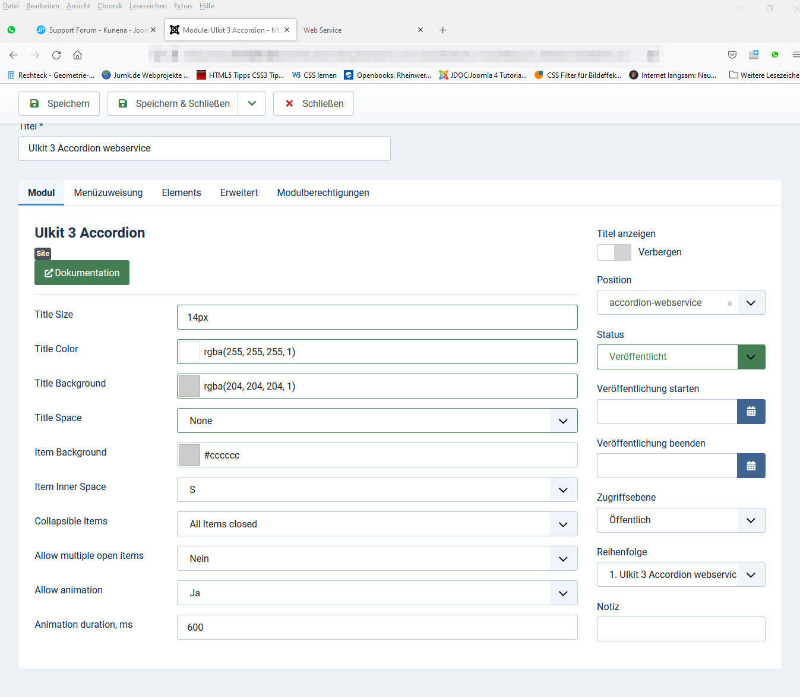The image size is (800, 697).
Task: Pick the Item Background color swatch
Action: 189,455
